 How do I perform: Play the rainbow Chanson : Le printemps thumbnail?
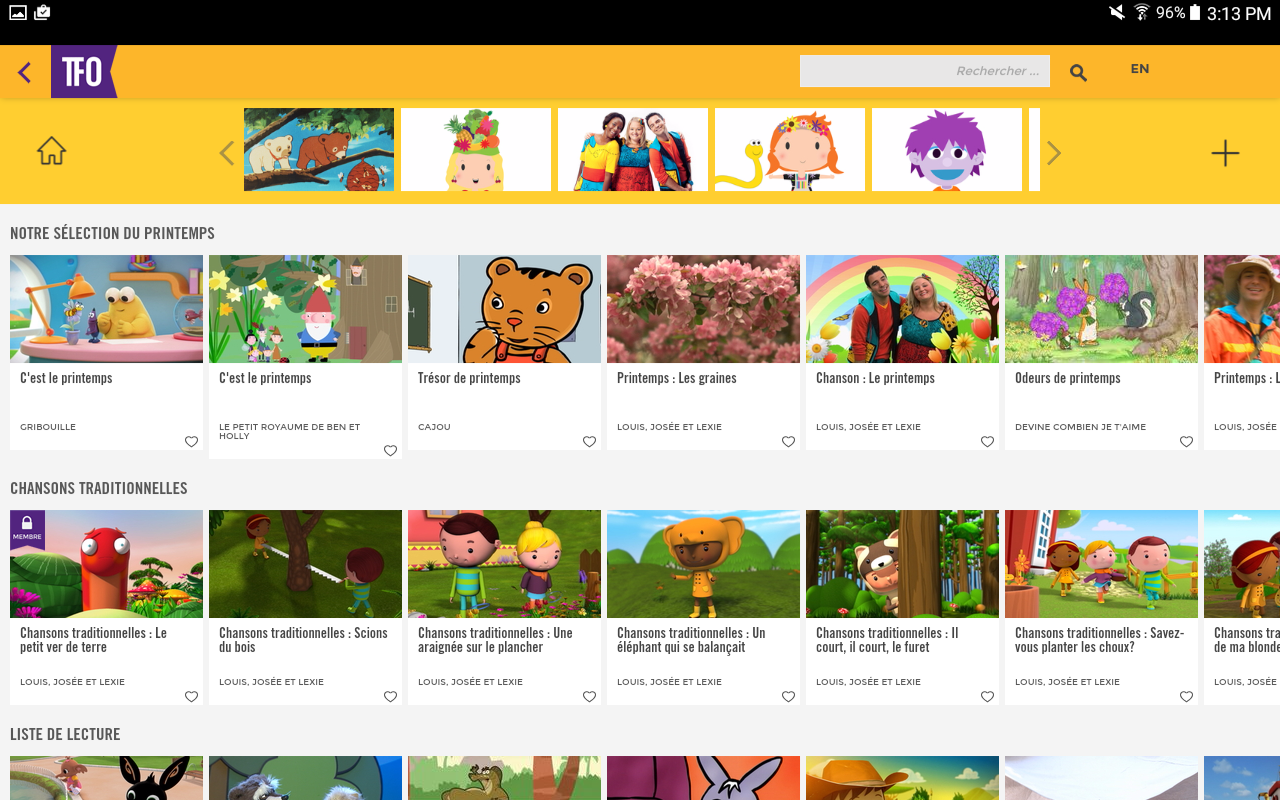(x=902, y=309)
